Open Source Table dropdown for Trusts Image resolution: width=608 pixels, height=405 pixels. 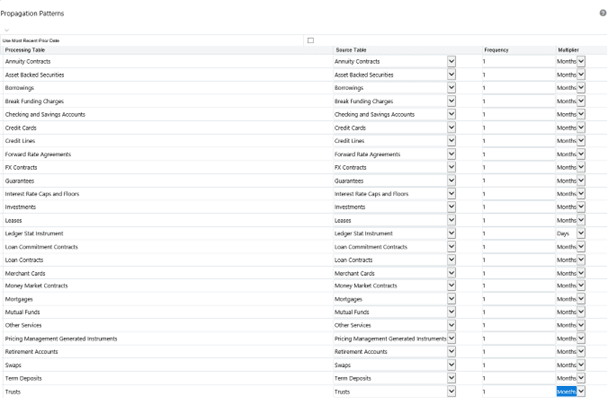tap(451, 391)
